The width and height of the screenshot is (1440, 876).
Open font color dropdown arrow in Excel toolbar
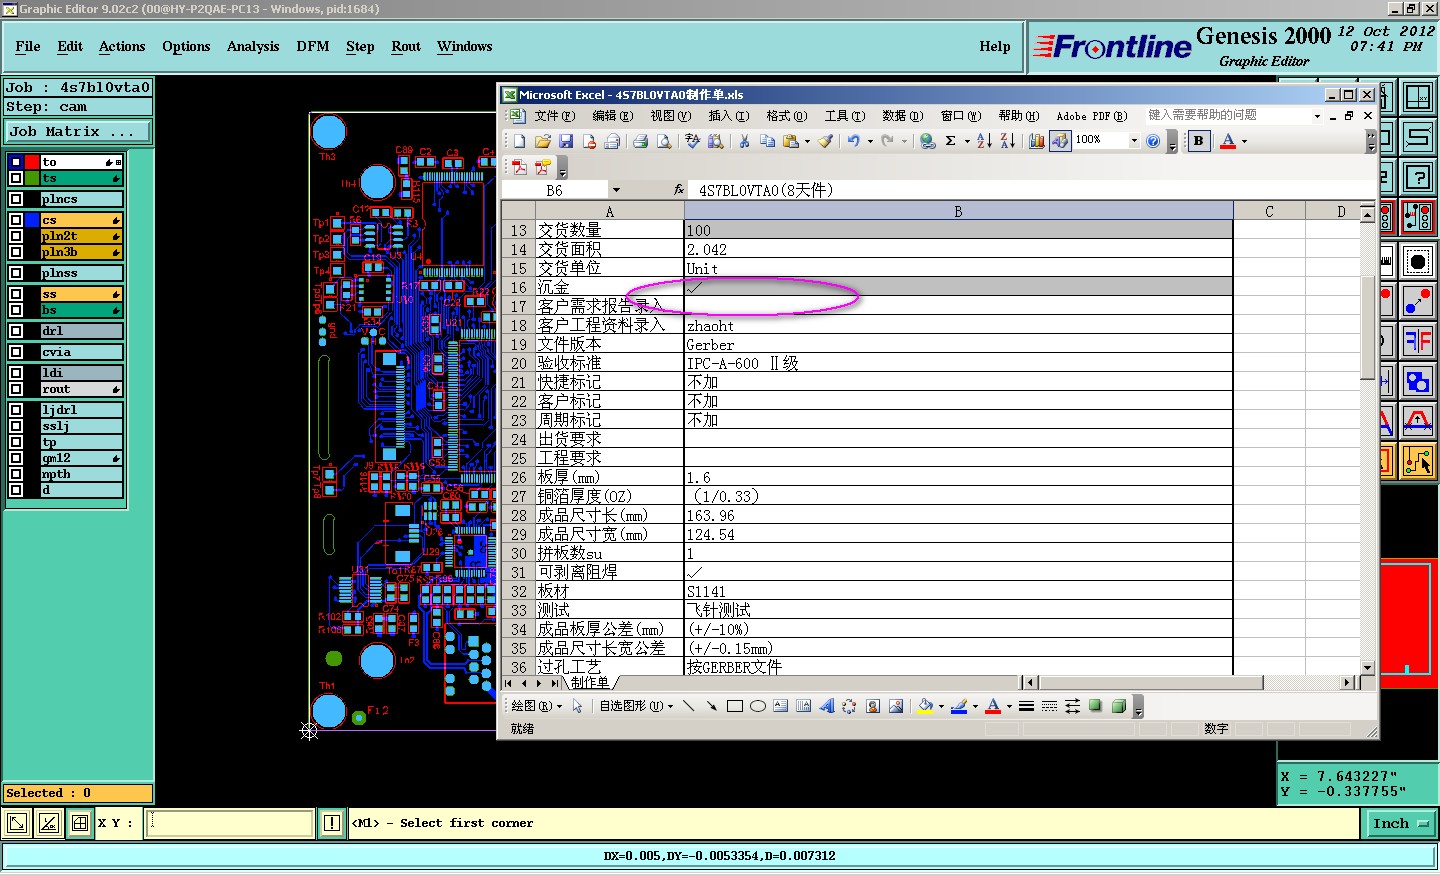(1244, 141)
